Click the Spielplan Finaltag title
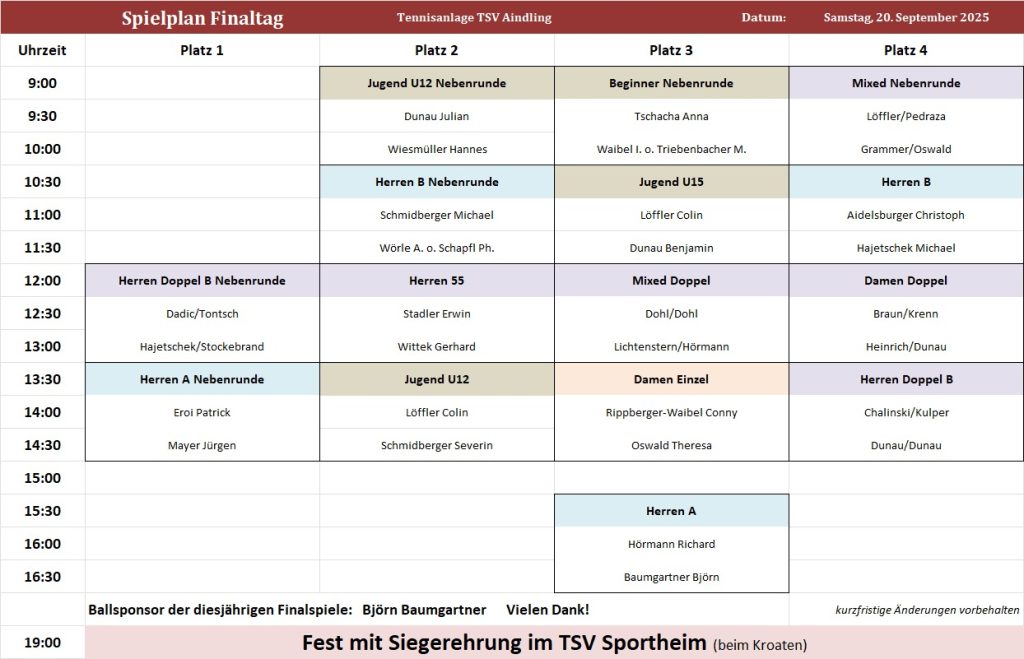 tap(202, 18)
